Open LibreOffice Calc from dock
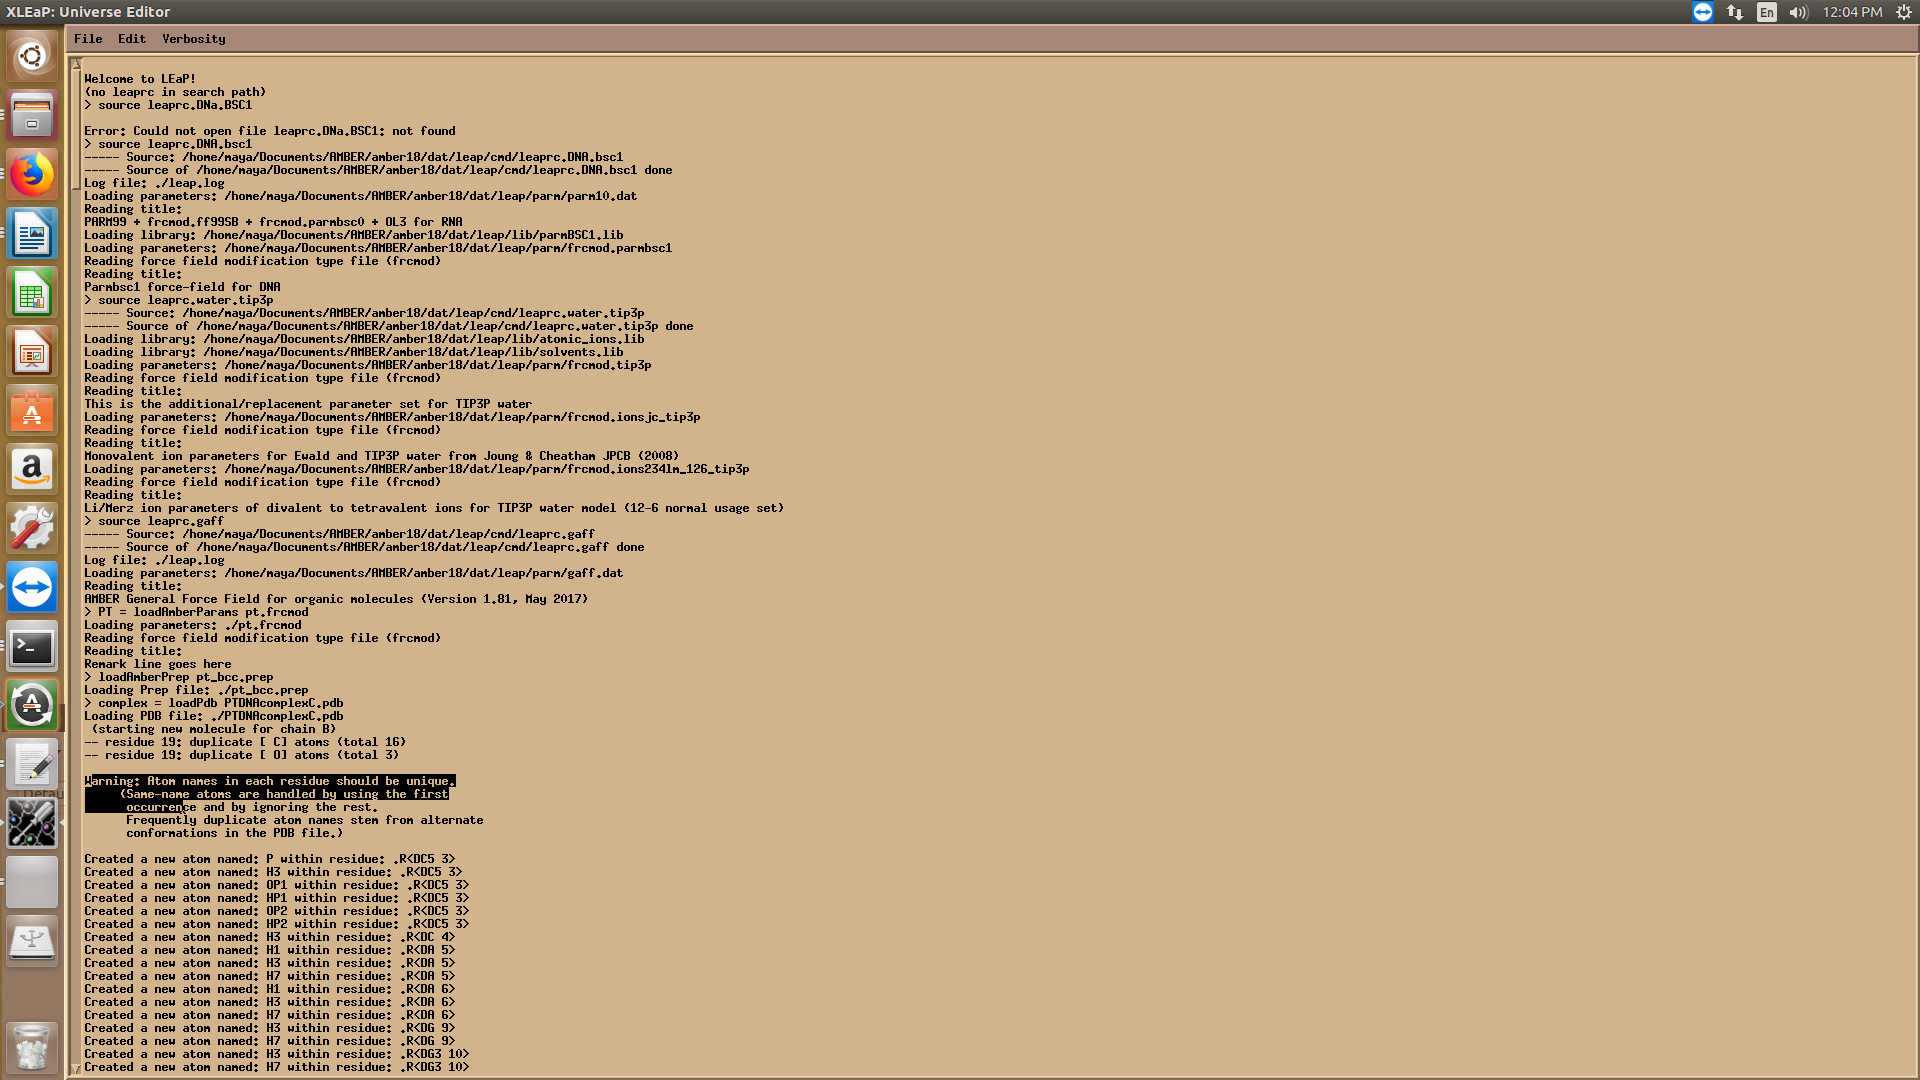 click(x=32, y=294)
